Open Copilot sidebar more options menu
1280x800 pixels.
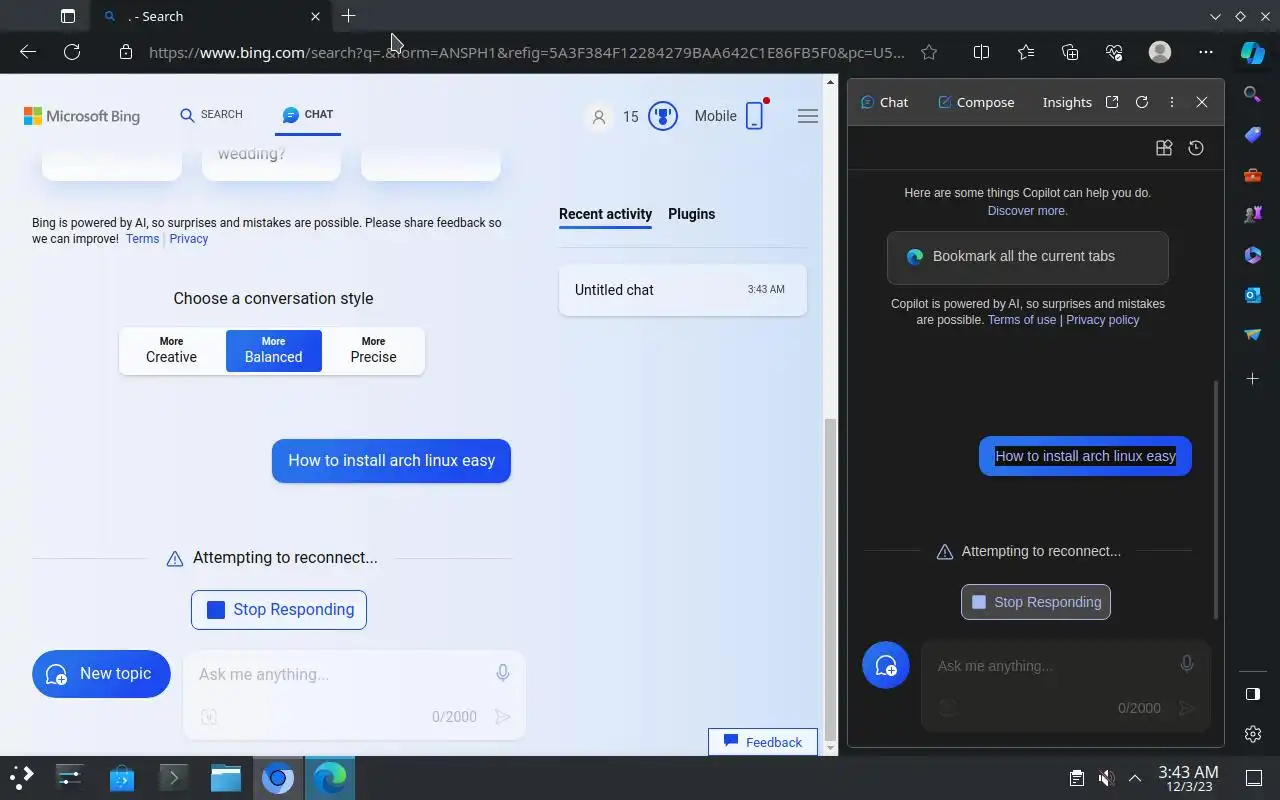1172,102
